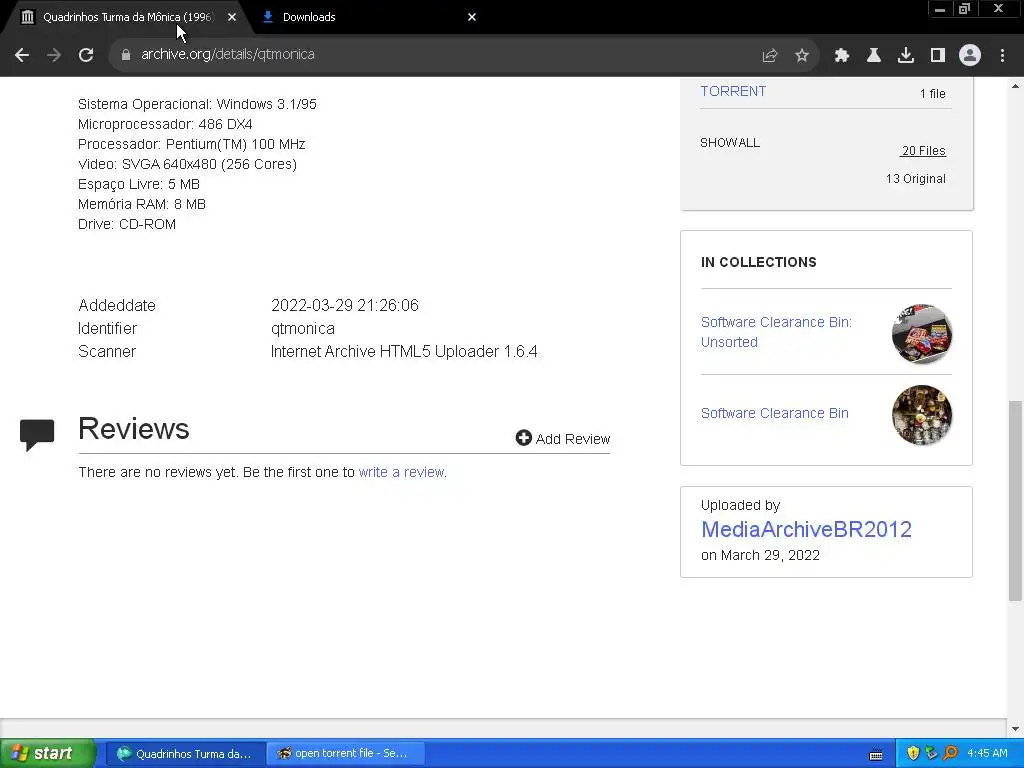Click the Reviews speech bubble icon
Image resolution: width=1024 pixels, height=768 pixels.
[x=37, y=435]
